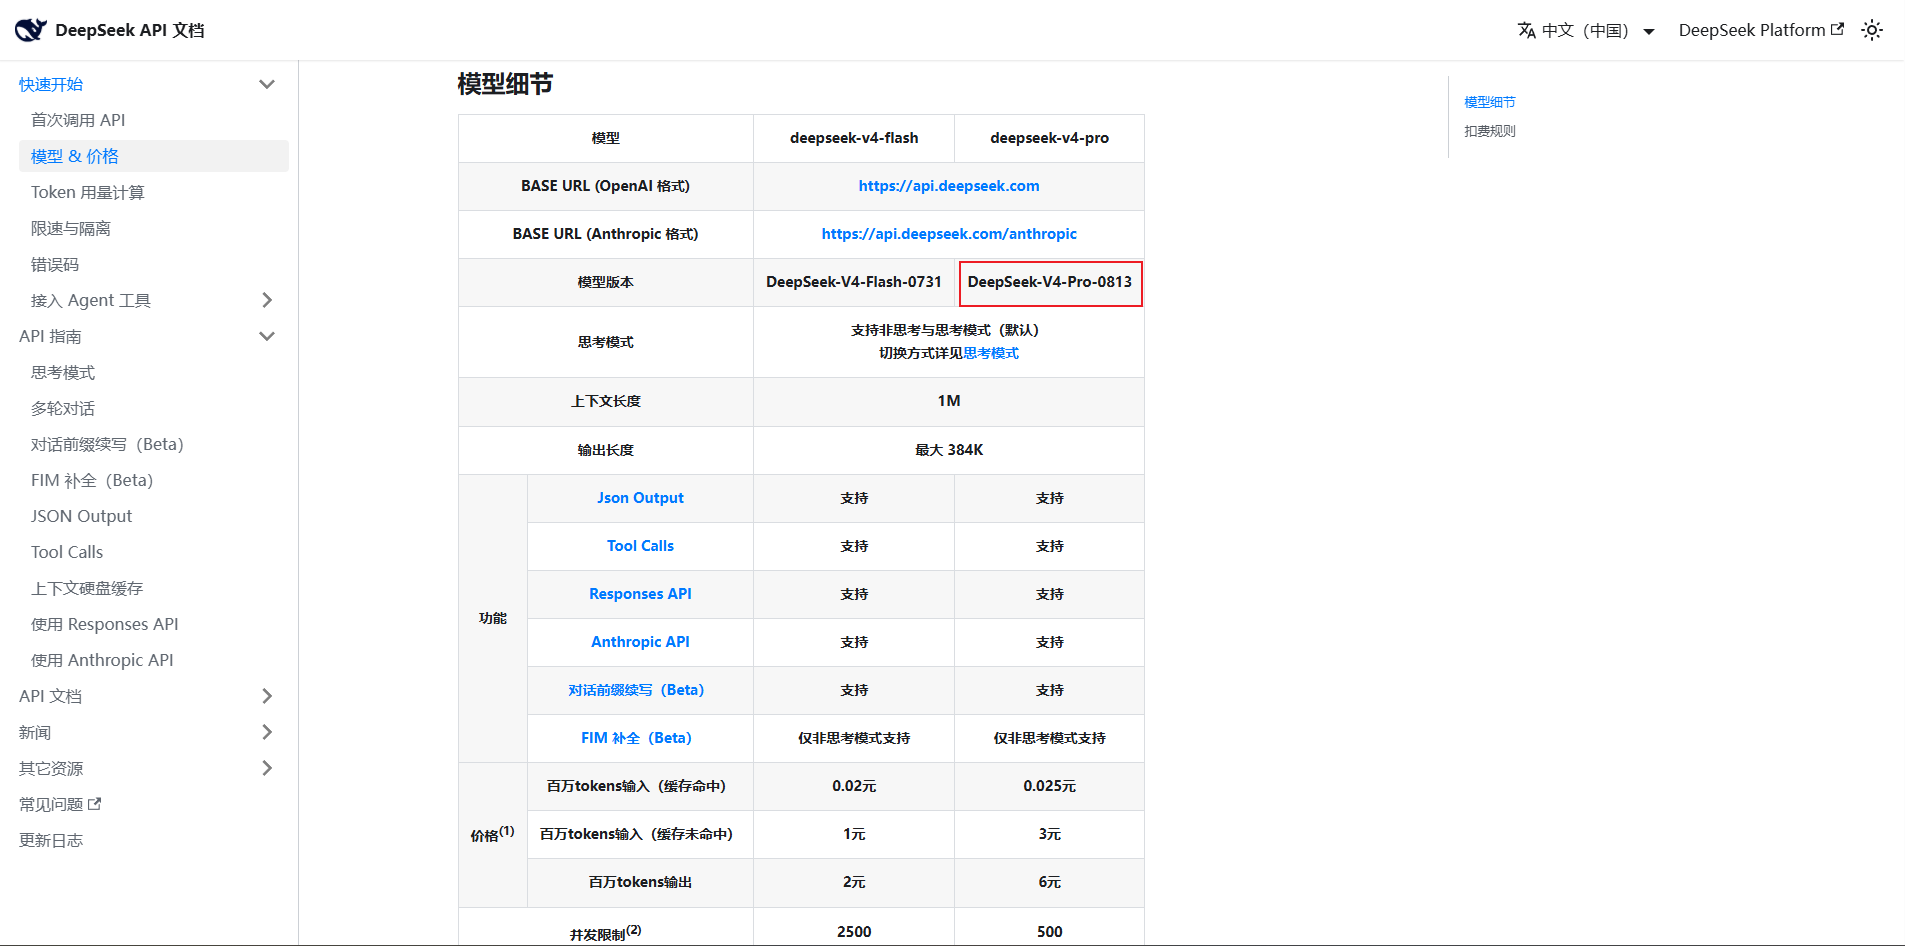Click https://api.deepseek.com base URL link

949,186
